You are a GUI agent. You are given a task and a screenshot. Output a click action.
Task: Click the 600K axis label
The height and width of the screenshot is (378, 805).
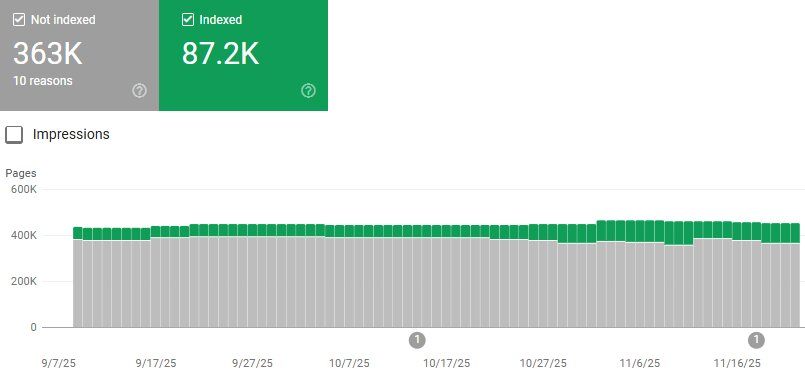[24, 189]
